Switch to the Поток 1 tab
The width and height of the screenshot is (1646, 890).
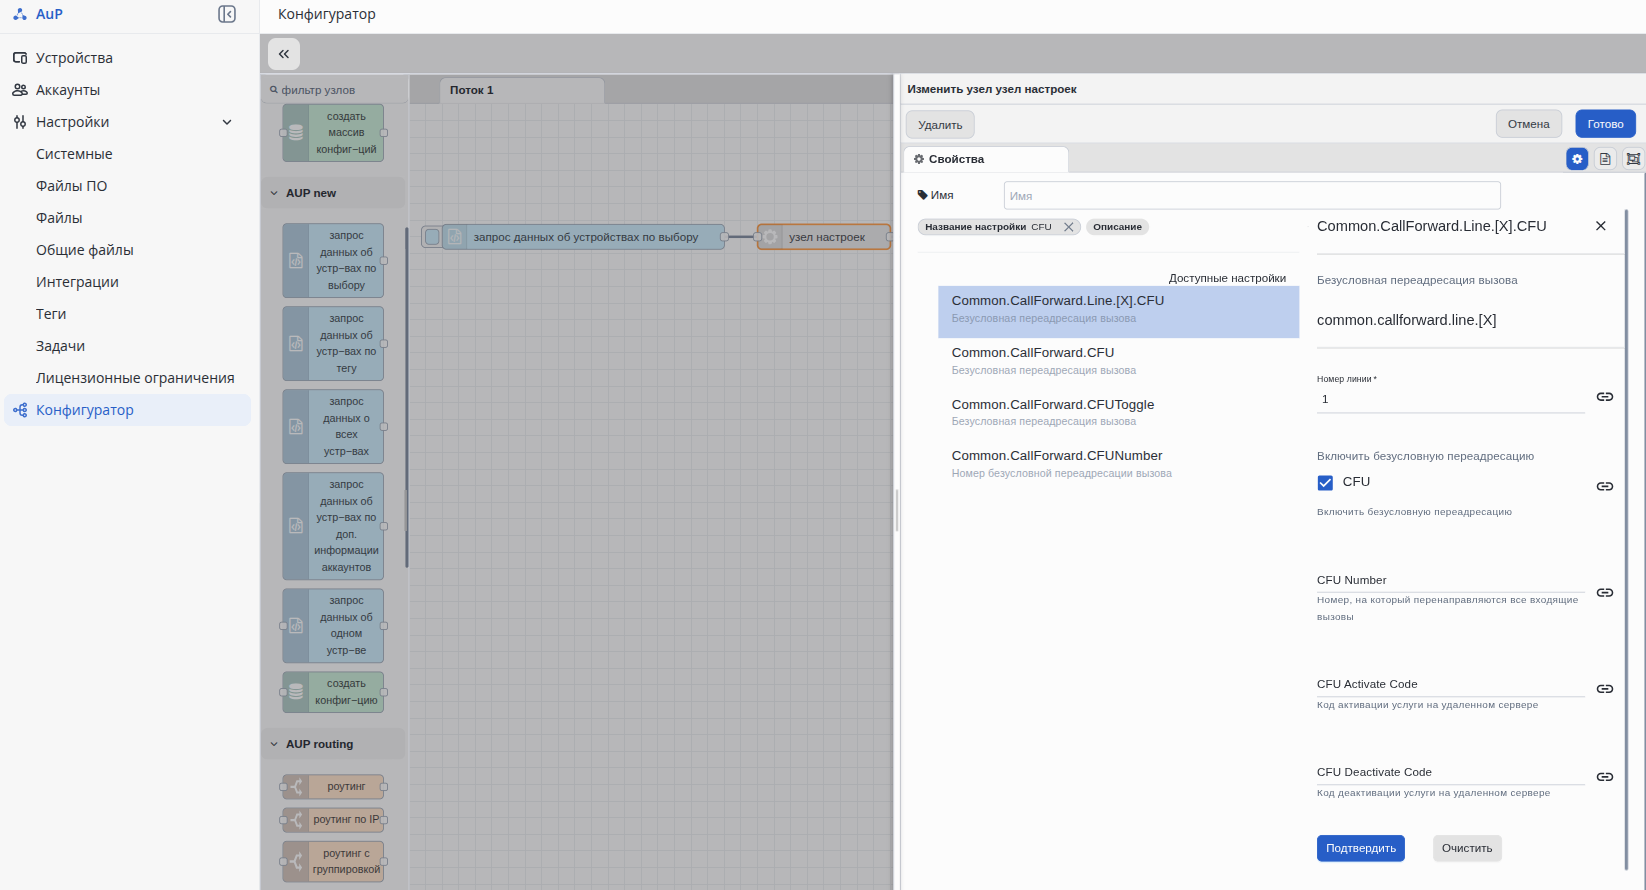(521, 90)
